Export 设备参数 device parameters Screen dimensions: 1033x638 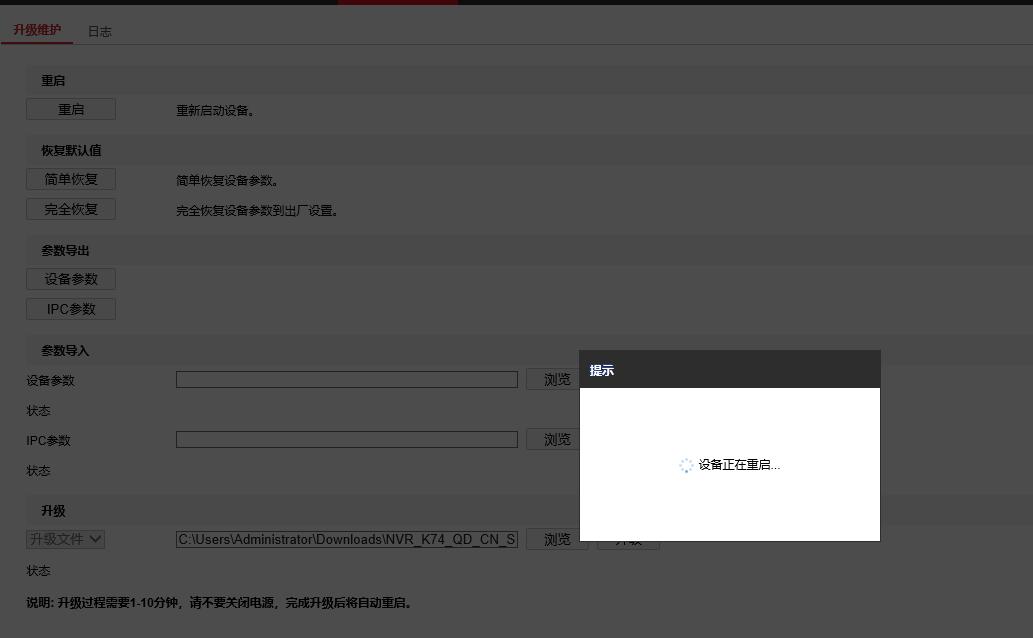[x=70, y=279]
